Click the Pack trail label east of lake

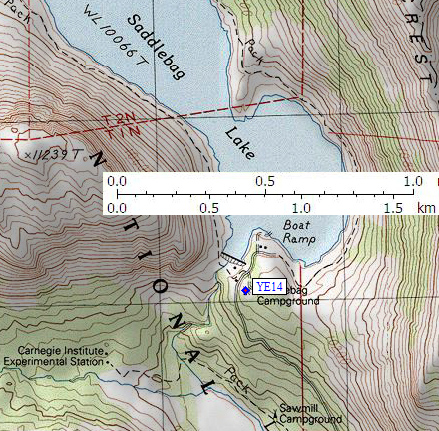coord(254,51)
